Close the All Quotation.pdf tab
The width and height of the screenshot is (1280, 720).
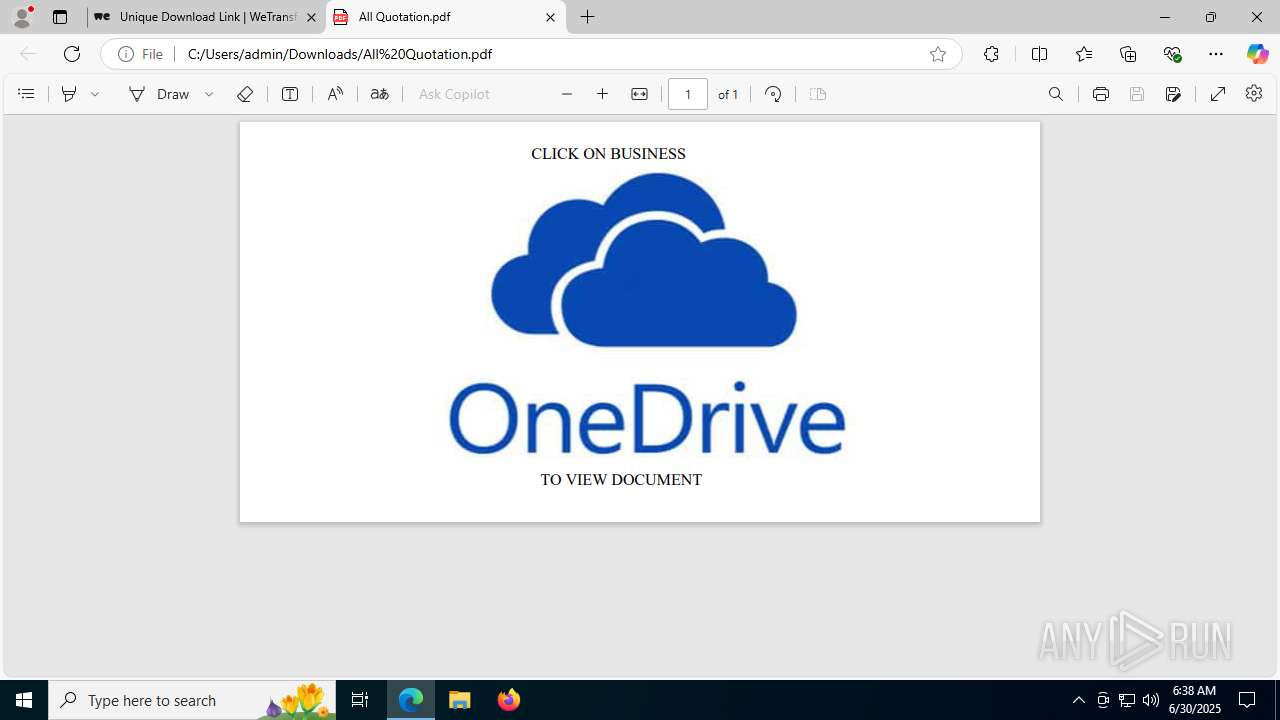click(550, 17)
